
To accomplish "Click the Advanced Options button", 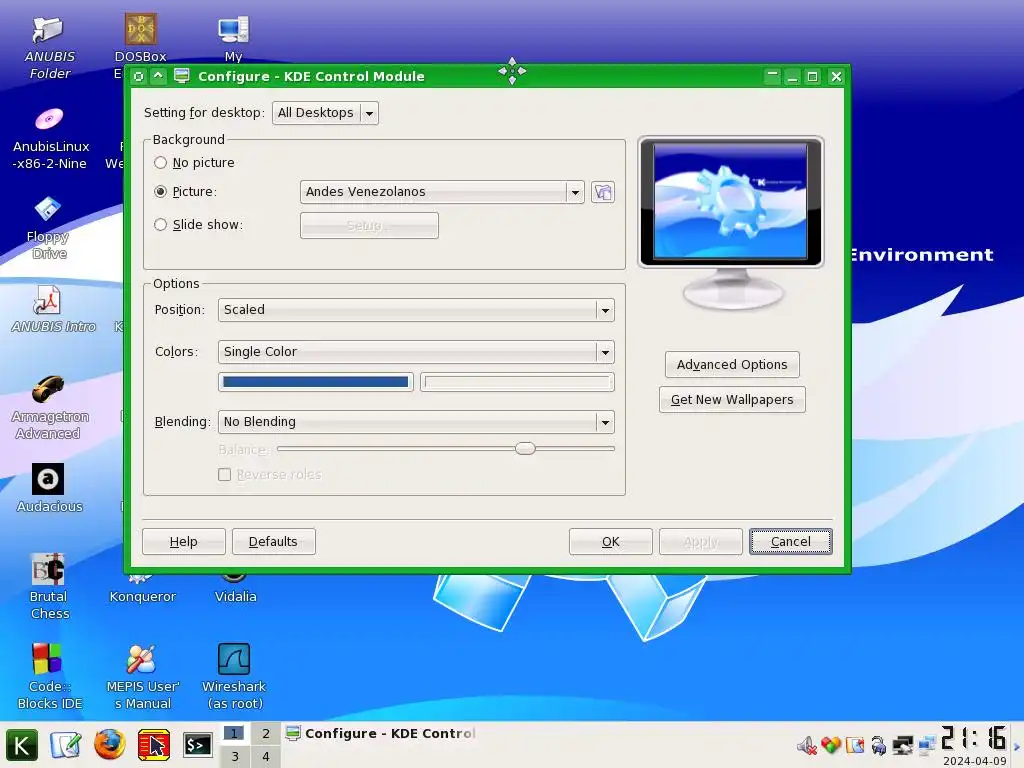I will [732, 364].
